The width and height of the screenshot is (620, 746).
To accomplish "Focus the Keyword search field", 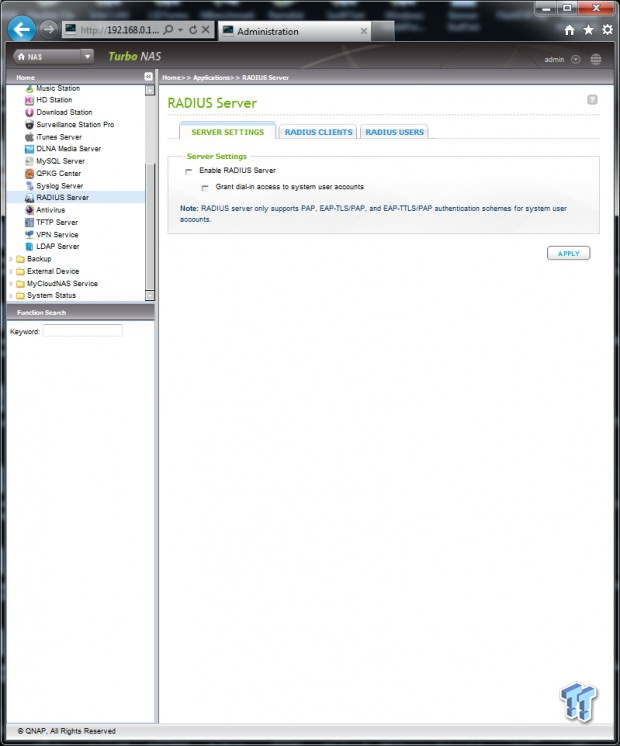I will click(x=82, y=331).
